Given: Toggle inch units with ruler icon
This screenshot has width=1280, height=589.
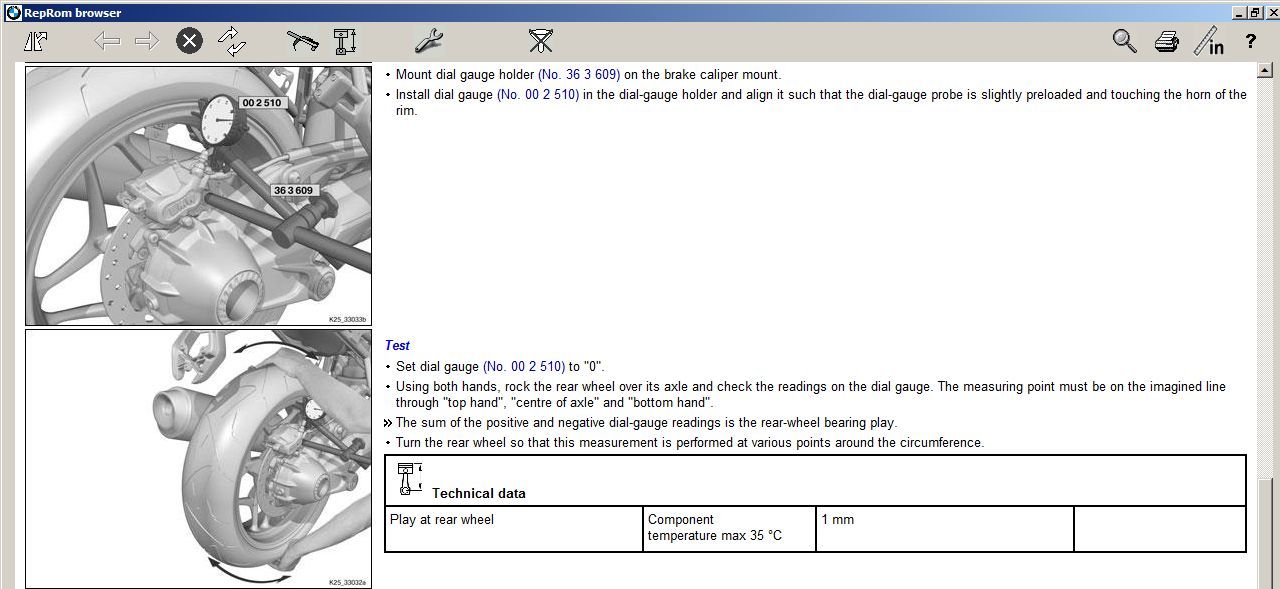Looking at the screenshot, I should coord(1209,41).
